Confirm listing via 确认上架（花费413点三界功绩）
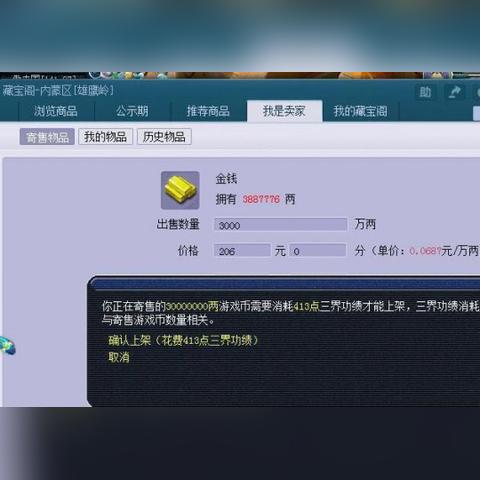The width and height of the screenshot is (480, 480). pos(183,340)
